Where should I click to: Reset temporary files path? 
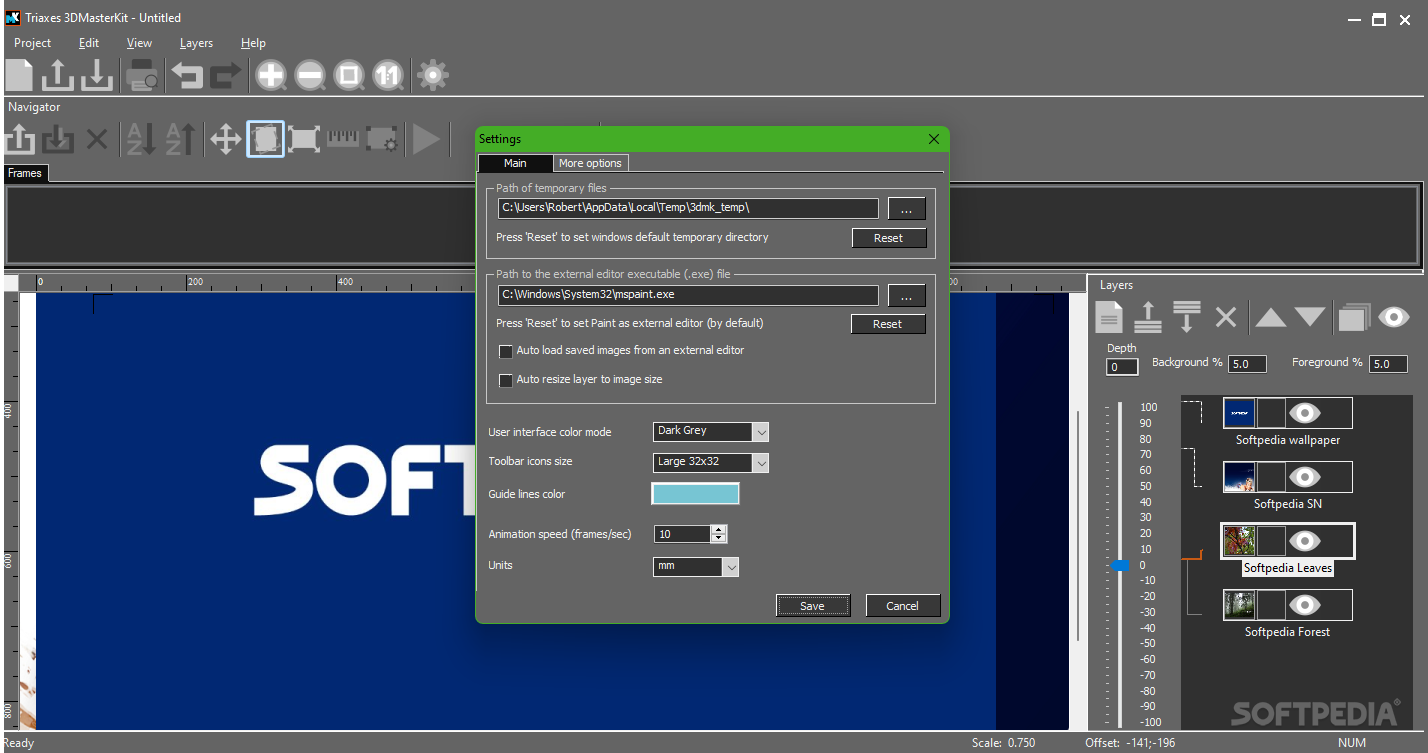coord(888,238)
